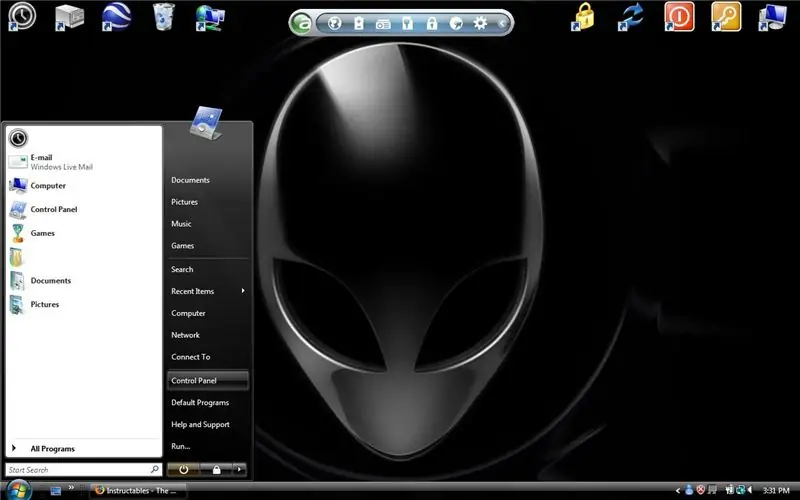The width and height of the screenshot is (800, 500).
Task: Open Connect To in the Start menu
Action: point(208,357)
